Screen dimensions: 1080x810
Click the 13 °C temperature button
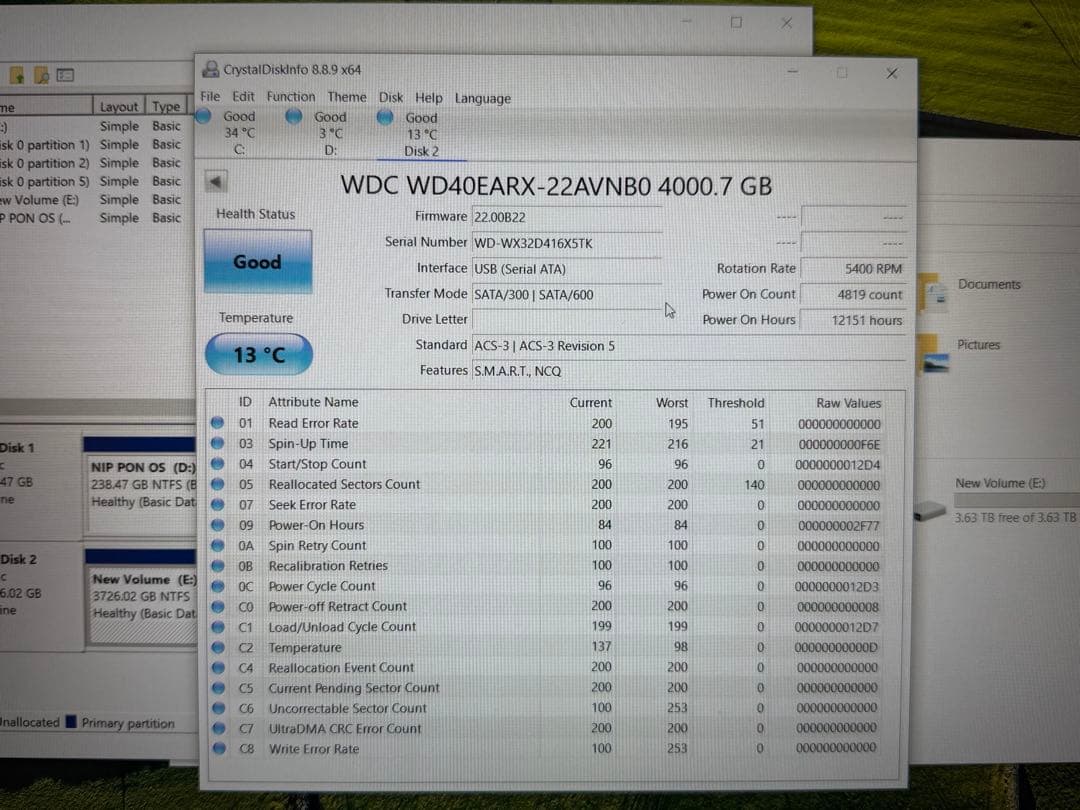click(x=259, y=355)
